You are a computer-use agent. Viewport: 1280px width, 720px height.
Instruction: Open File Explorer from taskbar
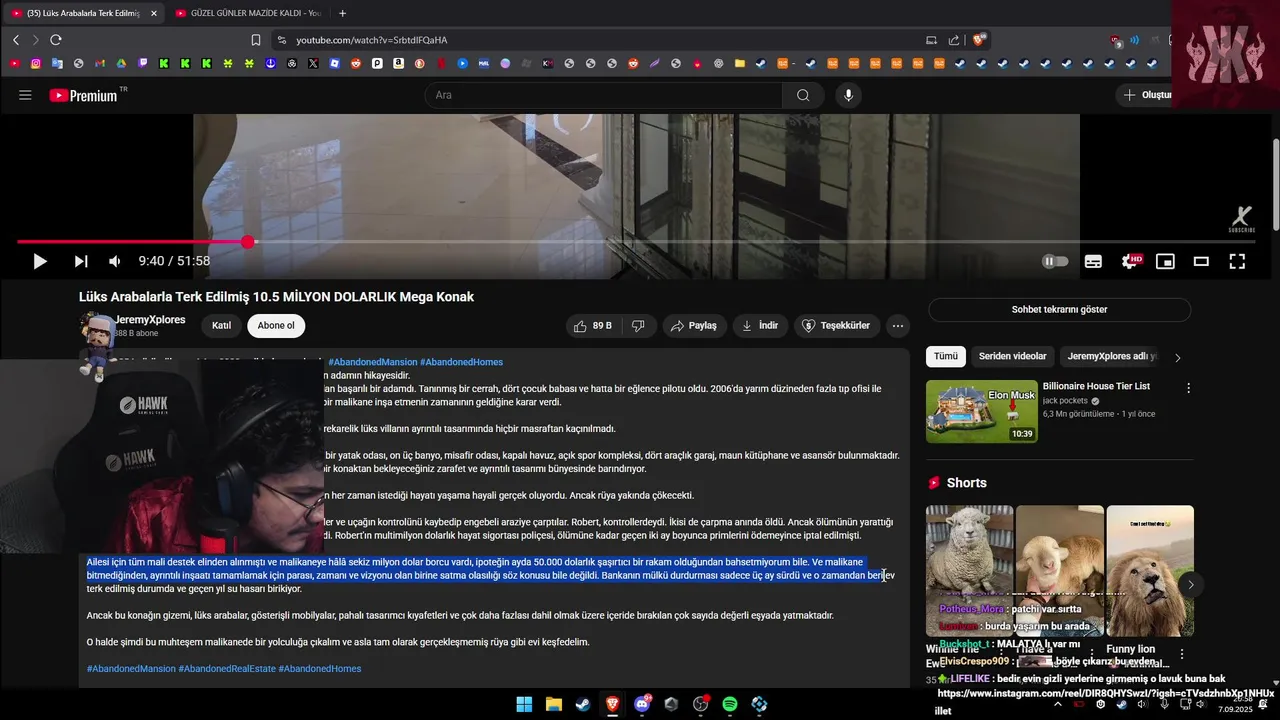click(x=553, y=705)
